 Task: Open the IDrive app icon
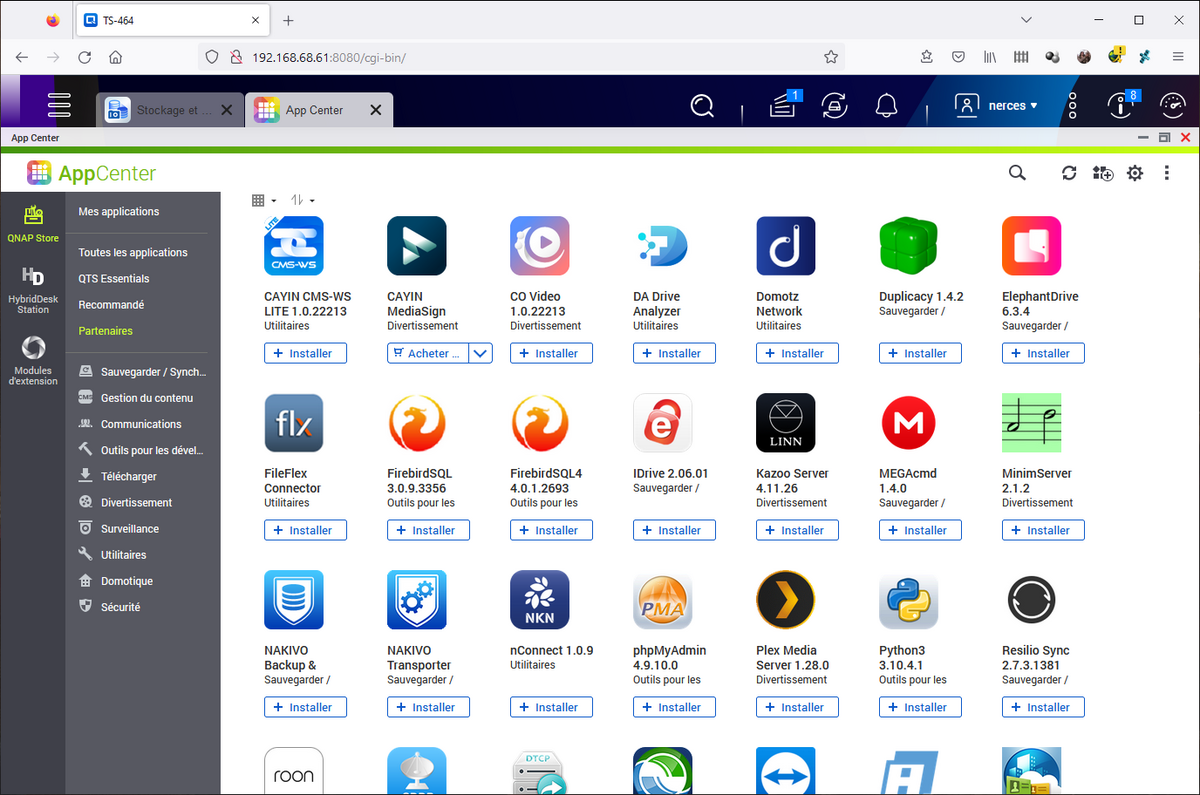tap(663, 423)
